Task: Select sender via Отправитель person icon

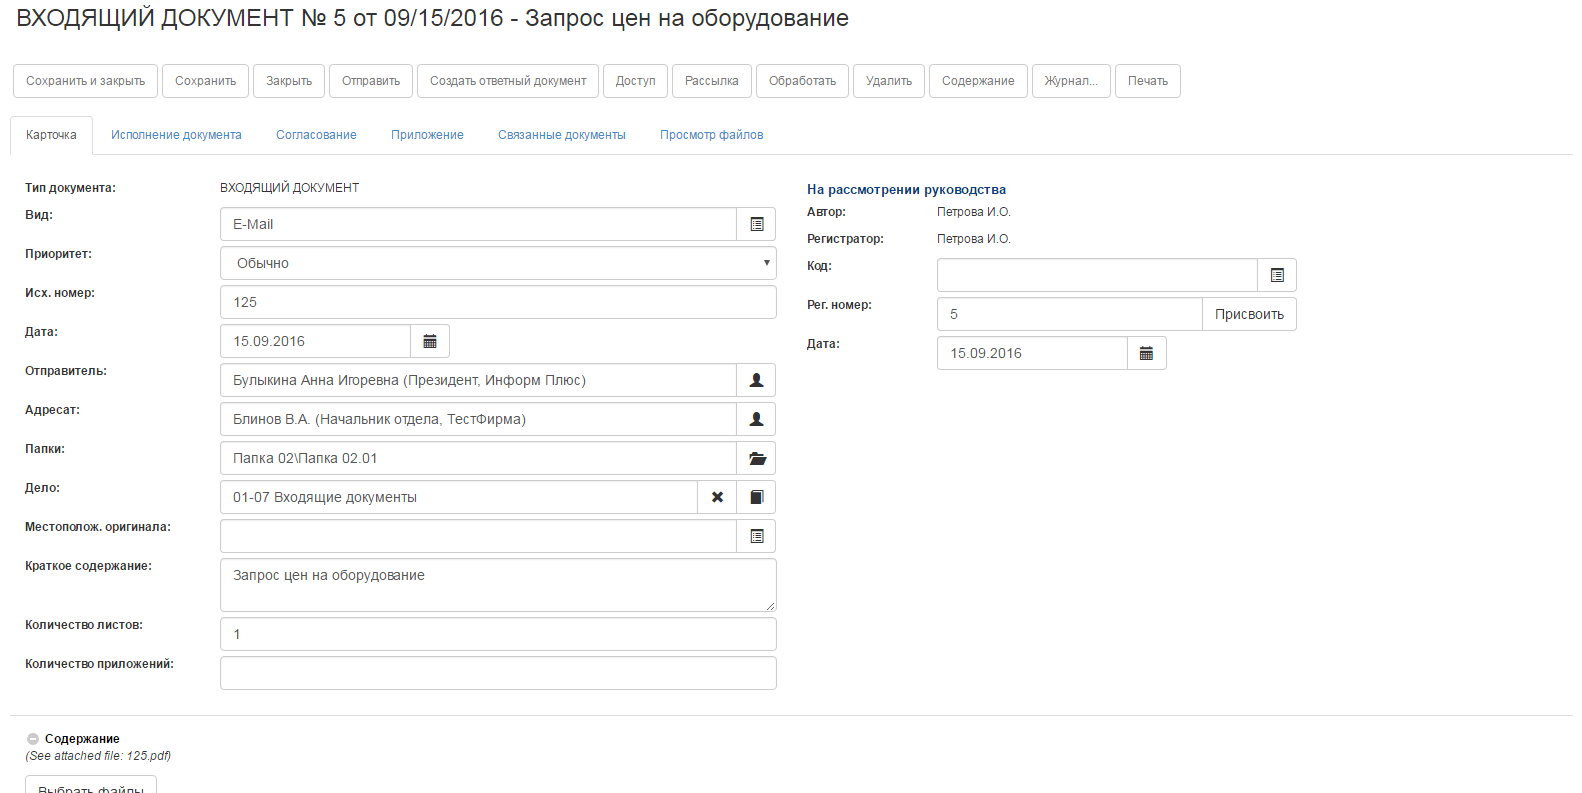Action: 756,380
